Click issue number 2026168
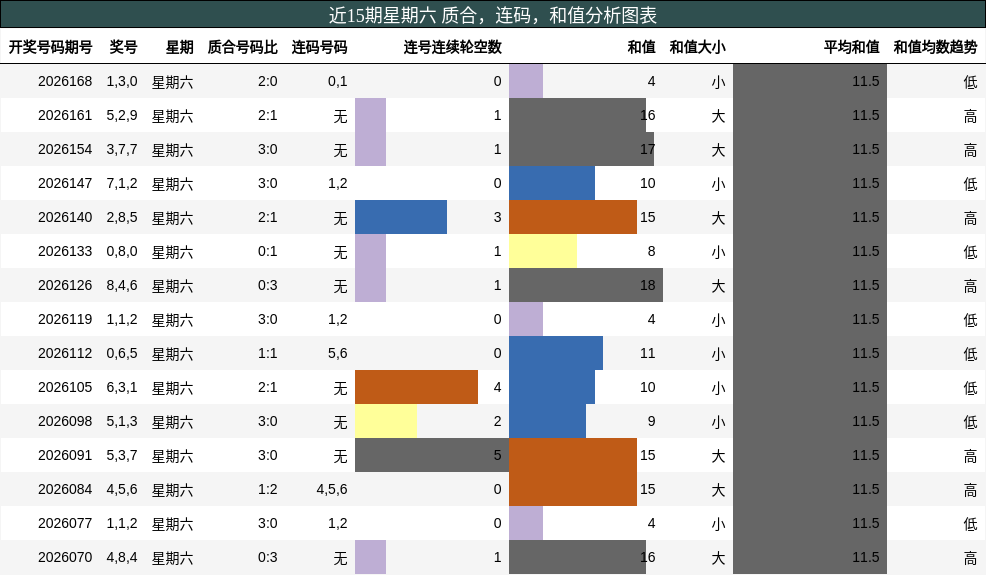The height and width of the screenshot is (575, 986). click(65, 81)
